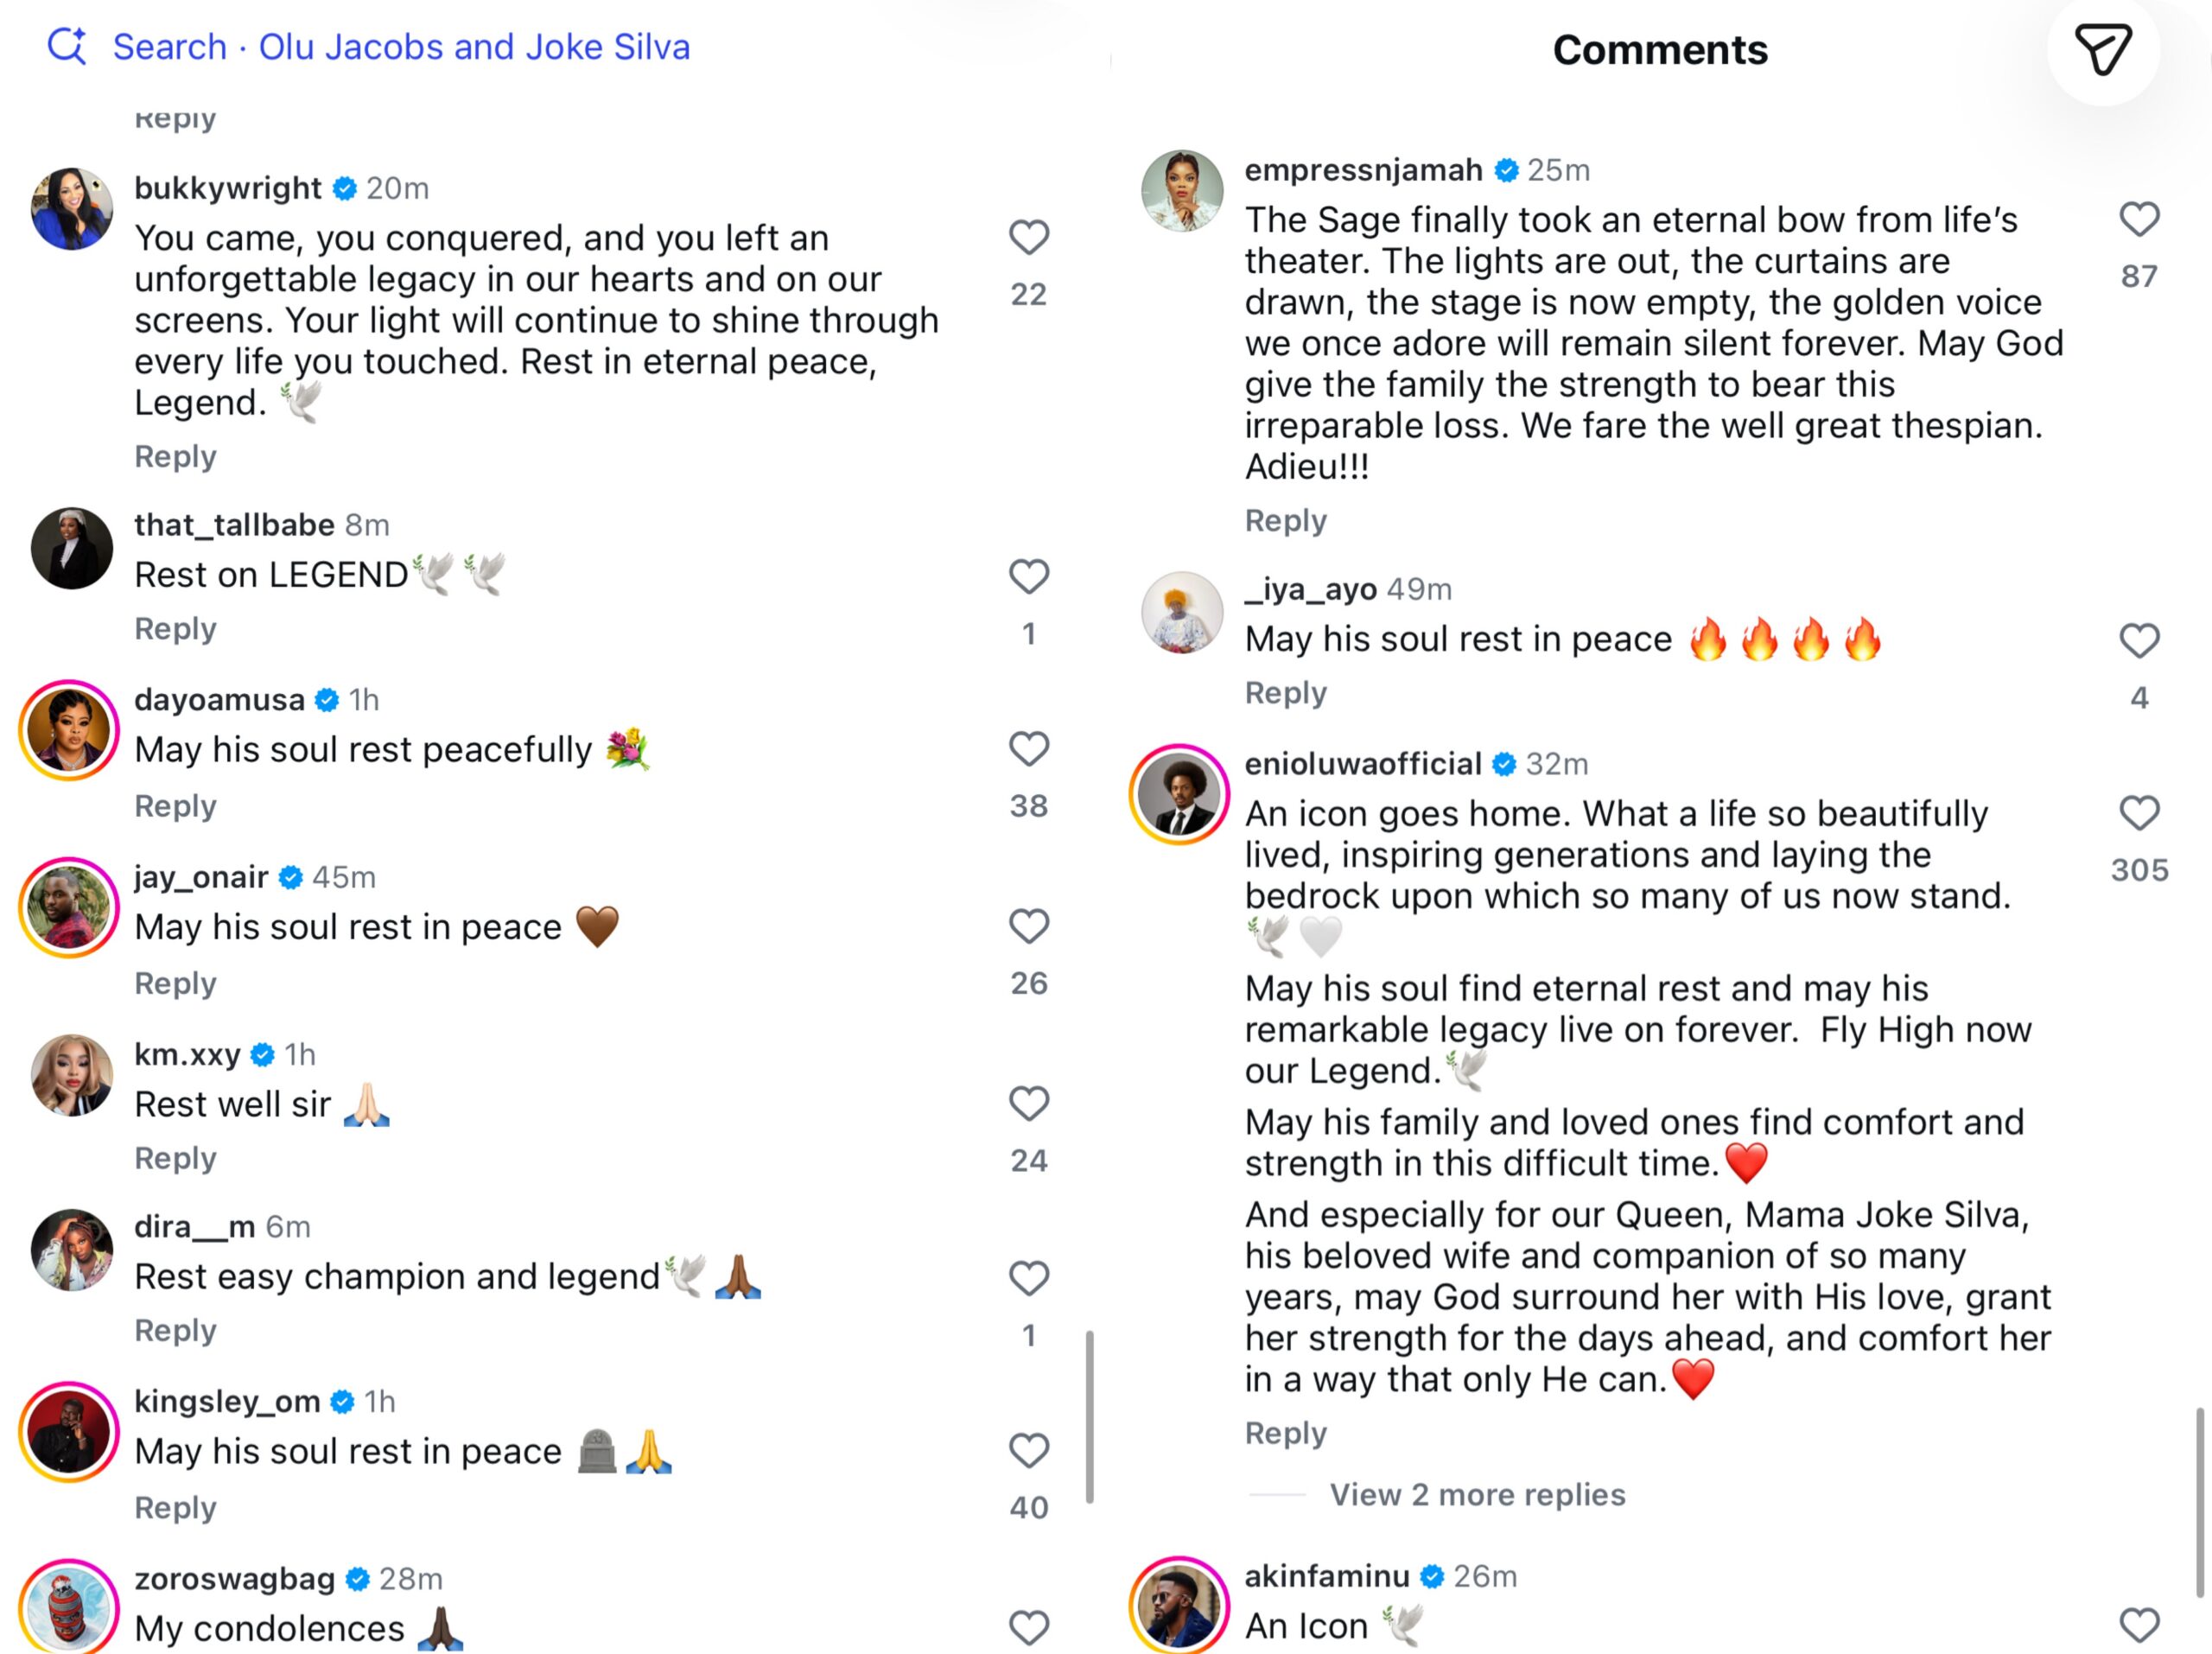Open dayoamusa's profile picture story

[69, 730]
